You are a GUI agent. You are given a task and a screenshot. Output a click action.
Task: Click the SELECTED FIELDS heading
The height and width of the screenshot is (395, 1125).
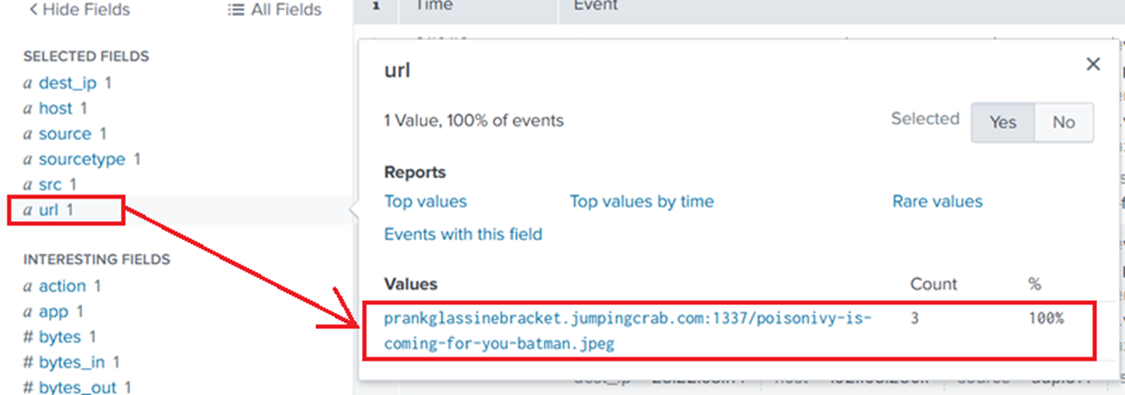[x=86, y=56]
